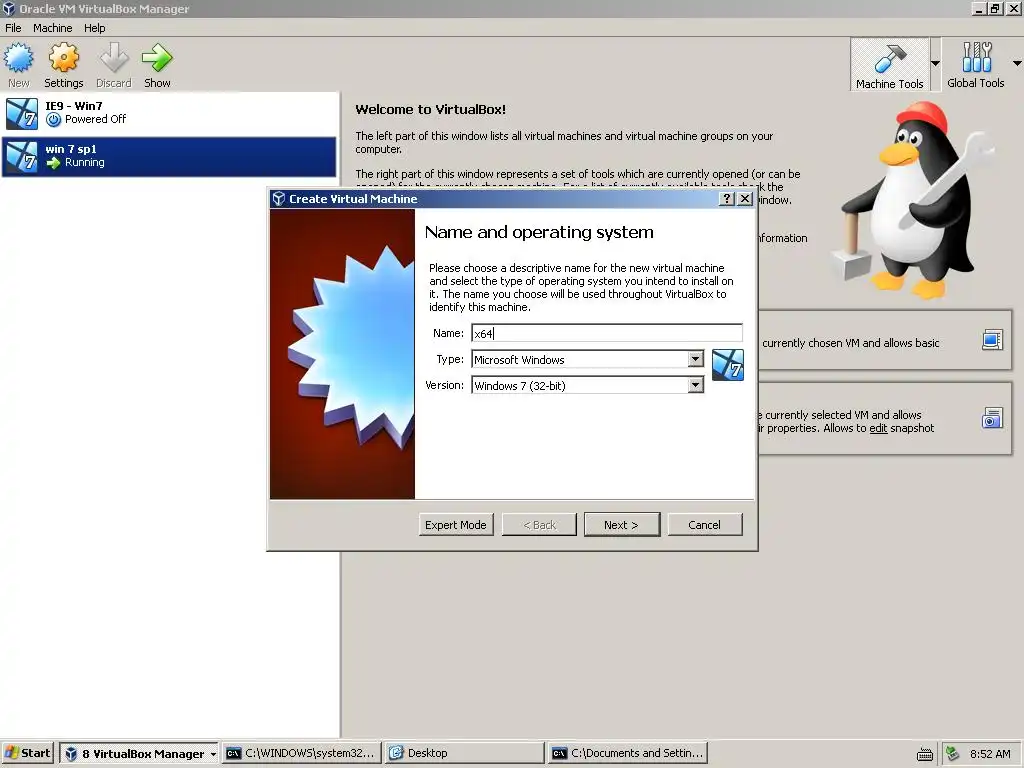The width and height of the screenshot is (1024, 768).
Task: Click the keyboard icon in the system tray
Action: (925, 754)
